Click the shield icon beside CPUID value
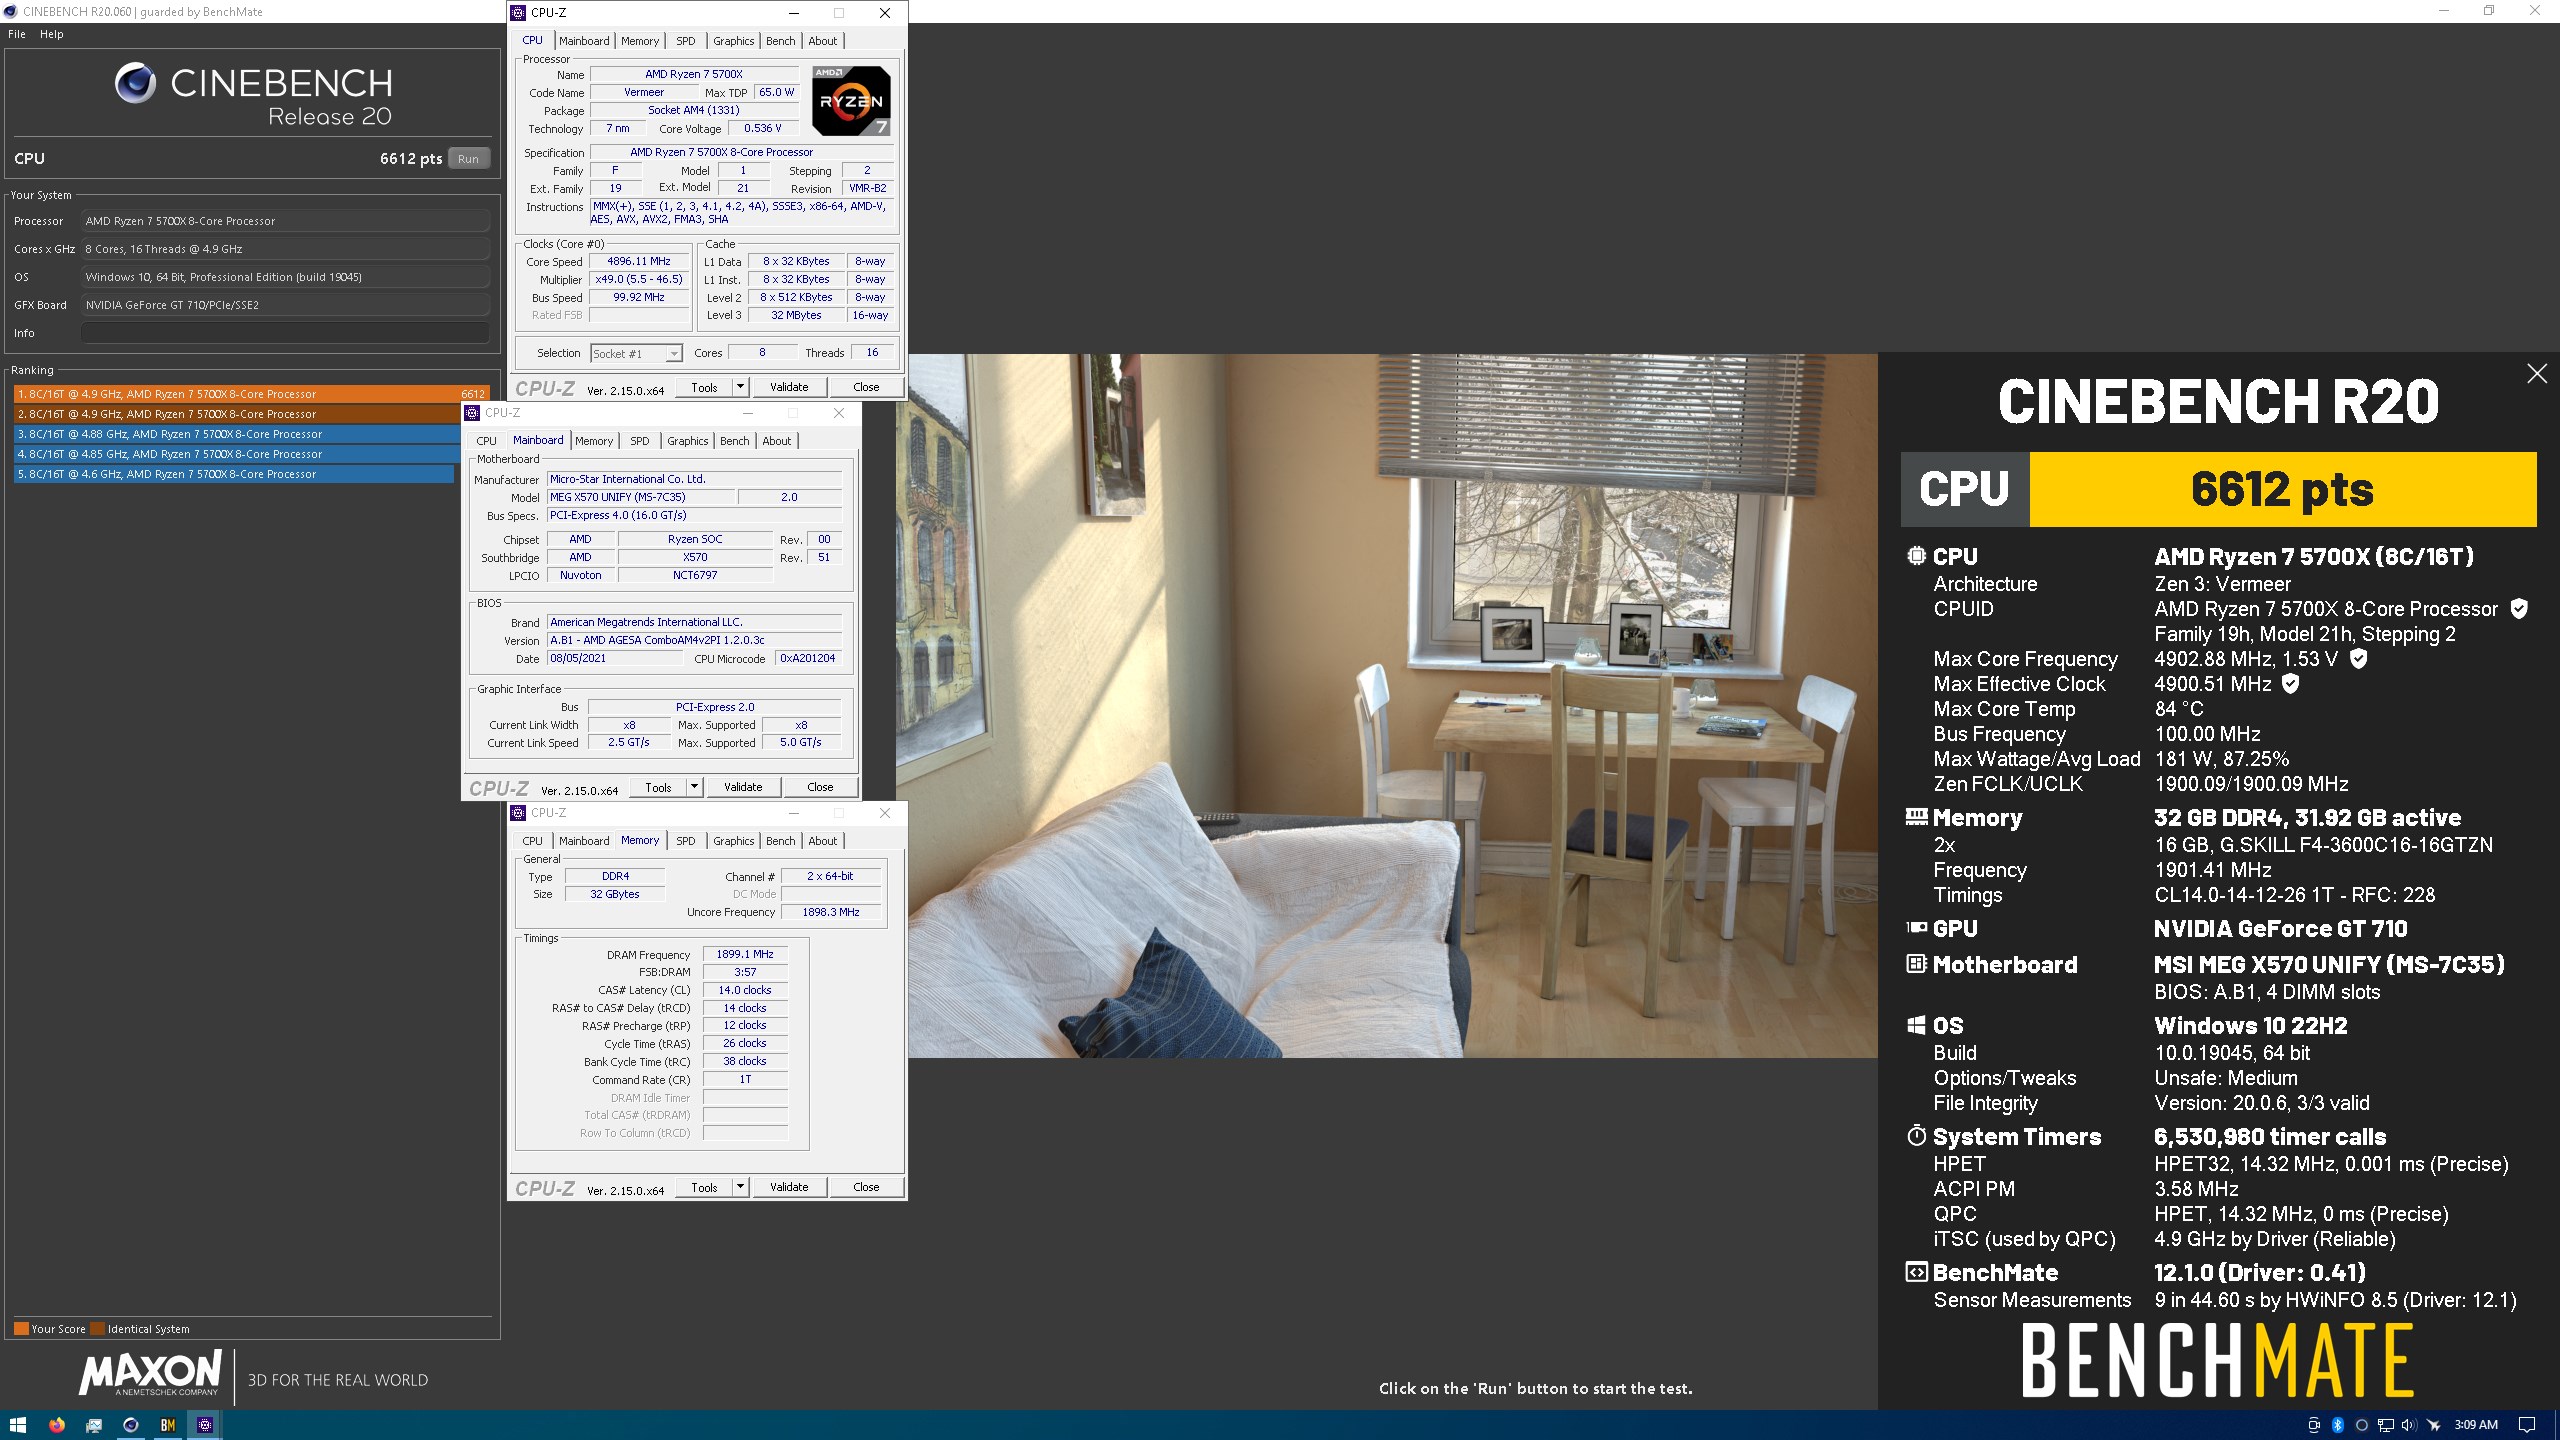The height and width of the screenshot is (1440, 2560). tap(2519, 609)
